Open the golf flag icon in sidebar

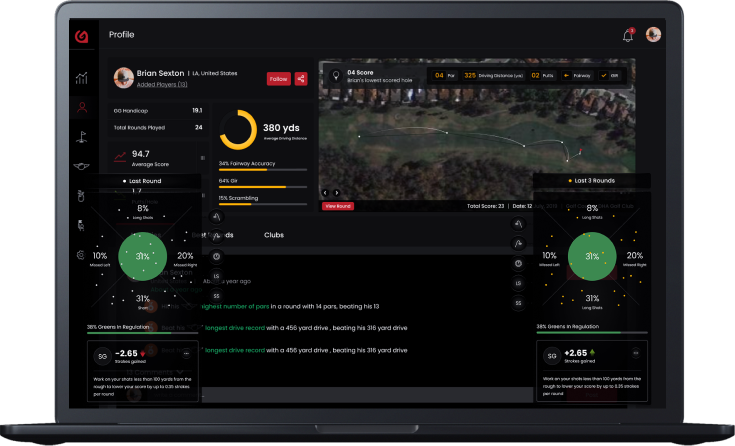click(x=81, y=138)
